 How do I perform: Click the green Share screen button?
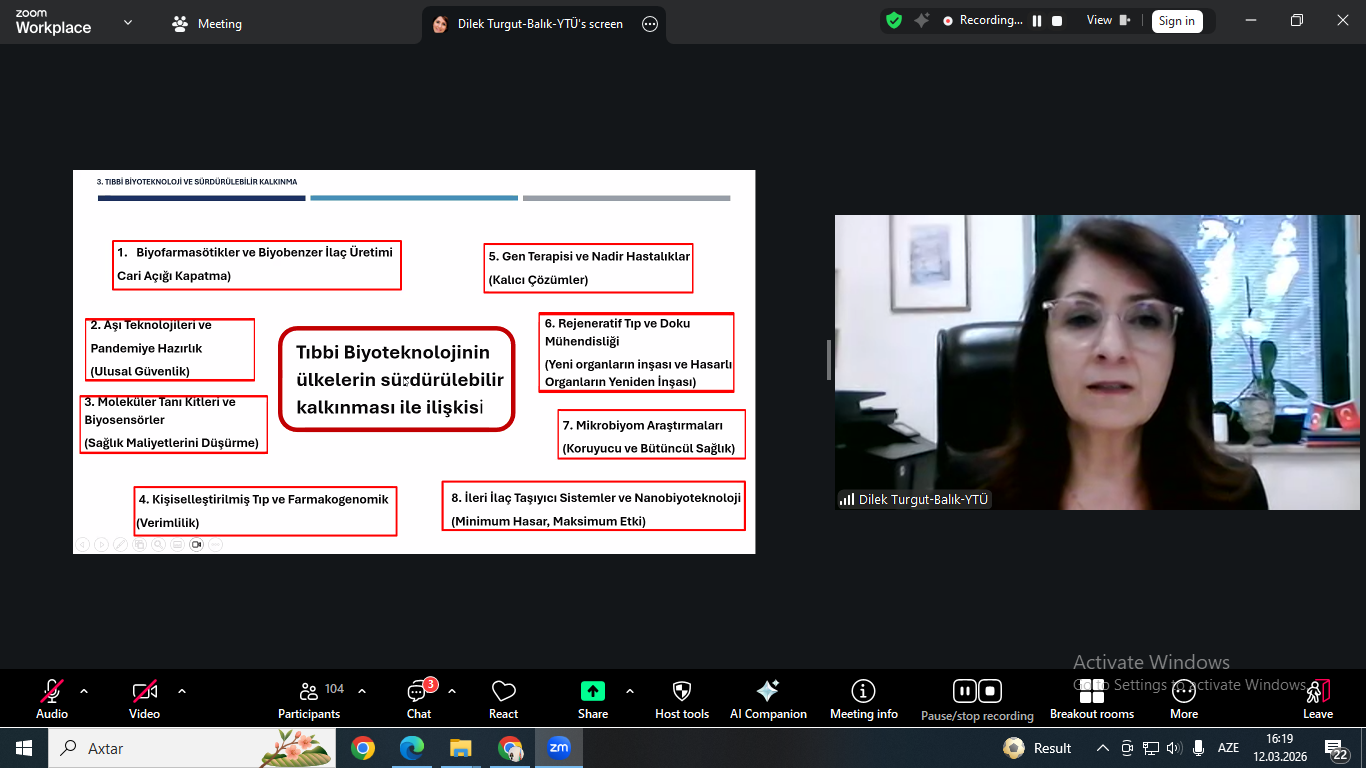click(x=593, y=699)
